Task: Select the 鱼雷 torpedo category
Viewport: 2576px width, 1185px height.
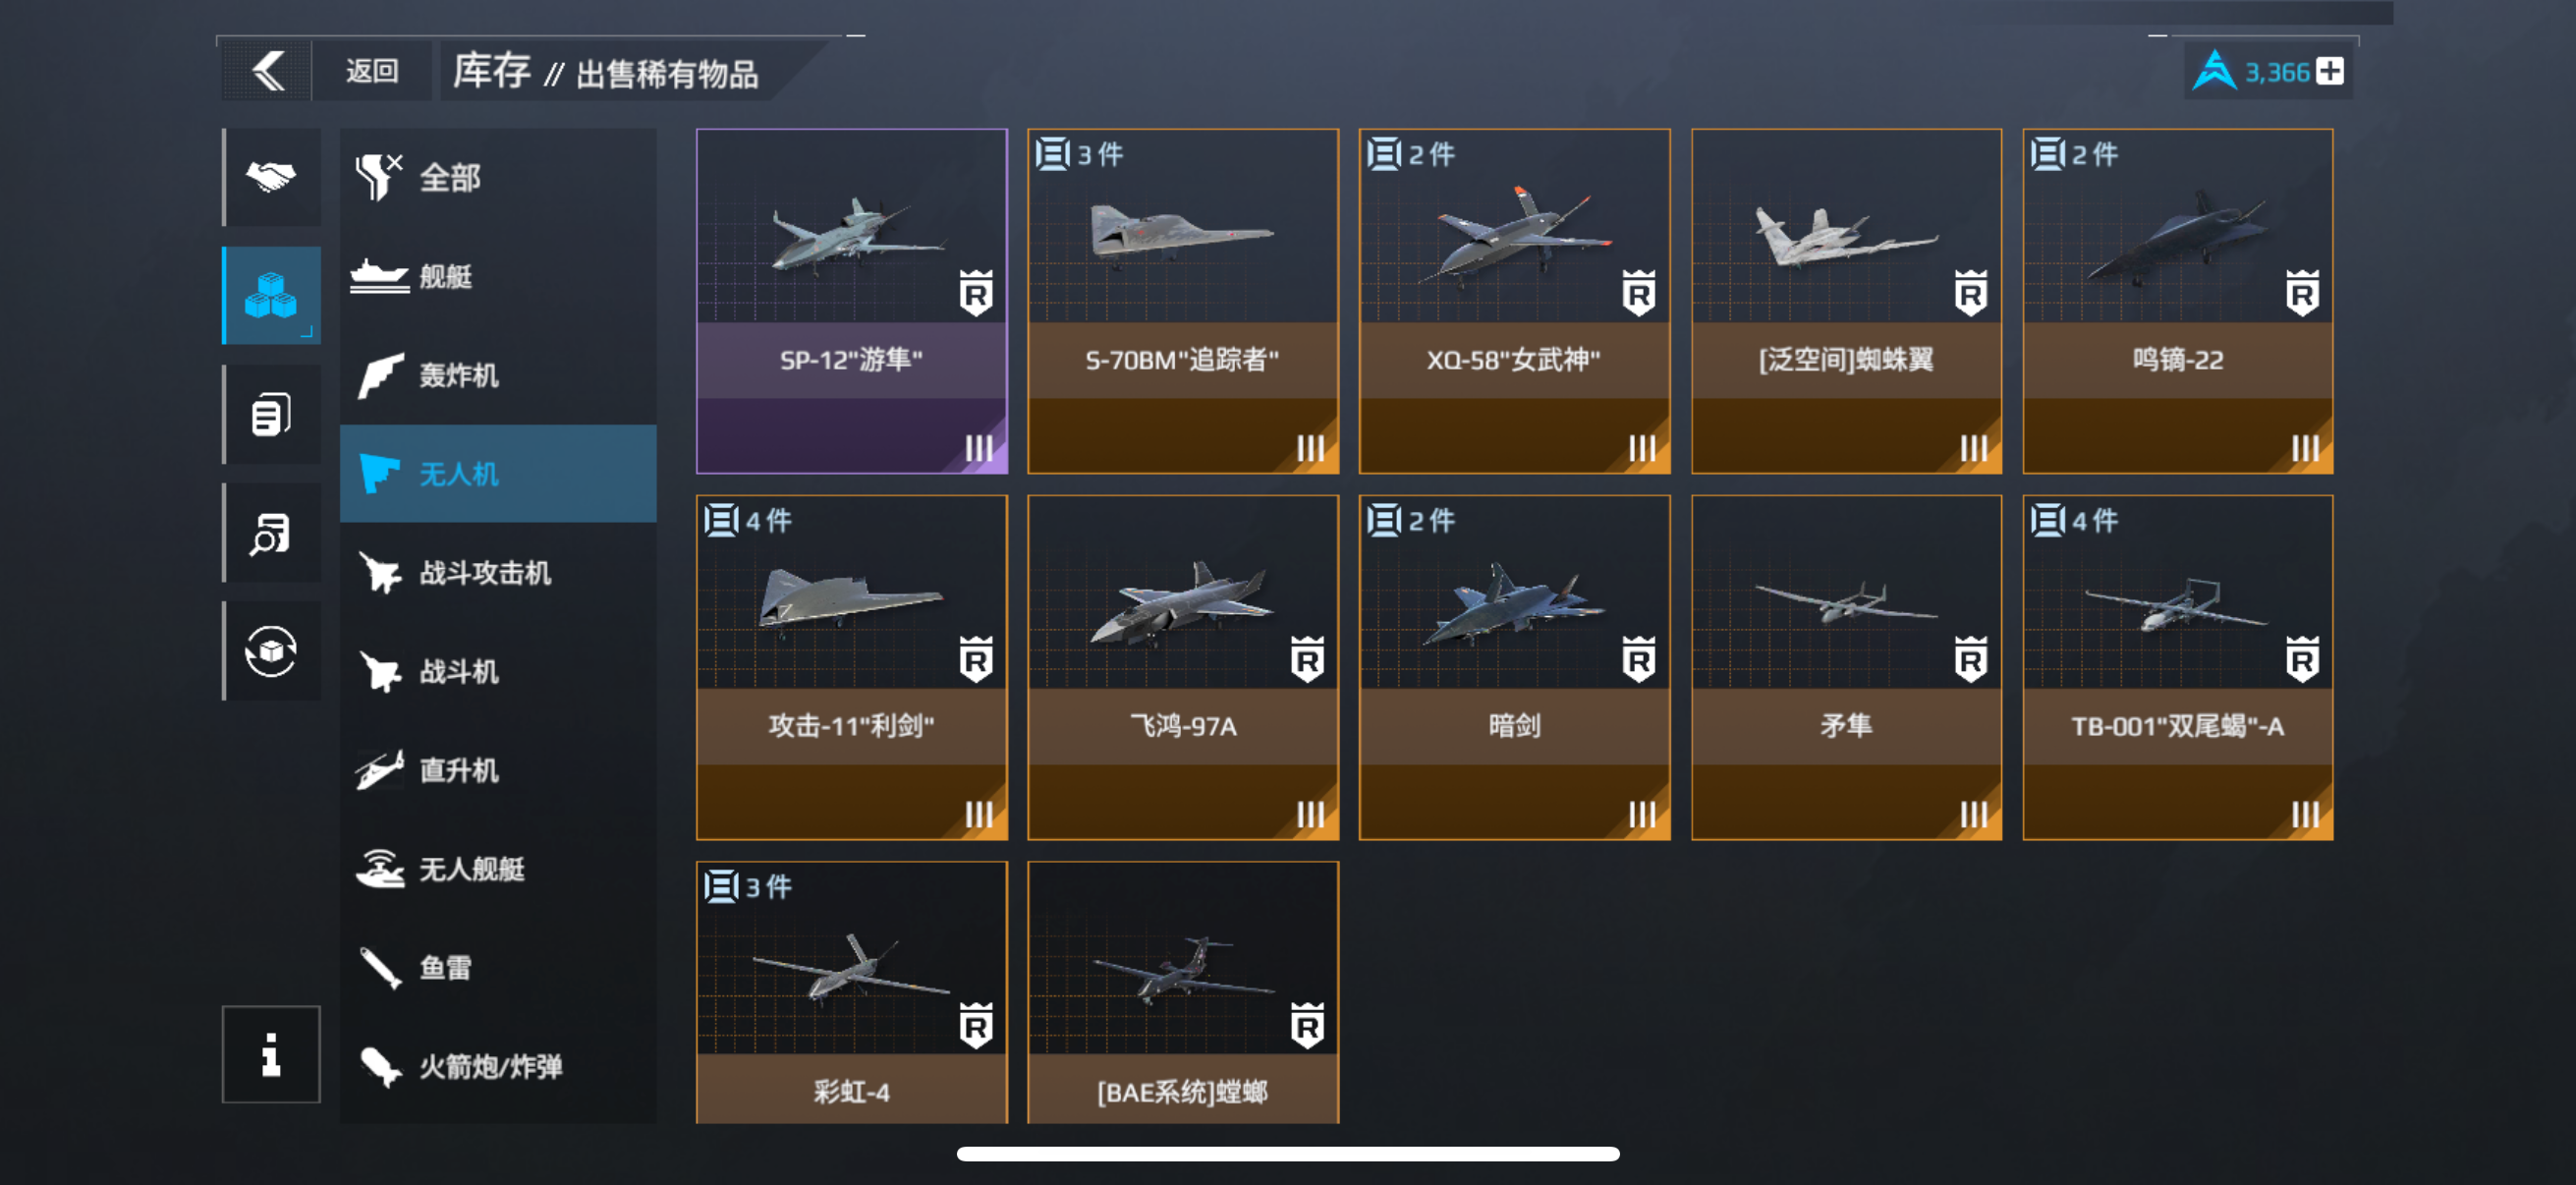Action: pos(498,968)
